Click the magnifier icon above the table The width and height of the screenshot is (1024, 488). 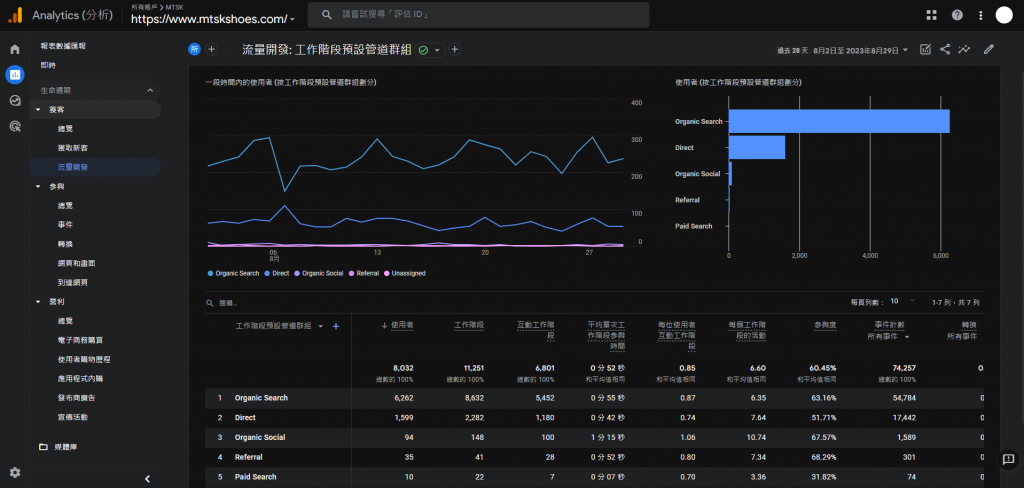(x=210, y=303)
